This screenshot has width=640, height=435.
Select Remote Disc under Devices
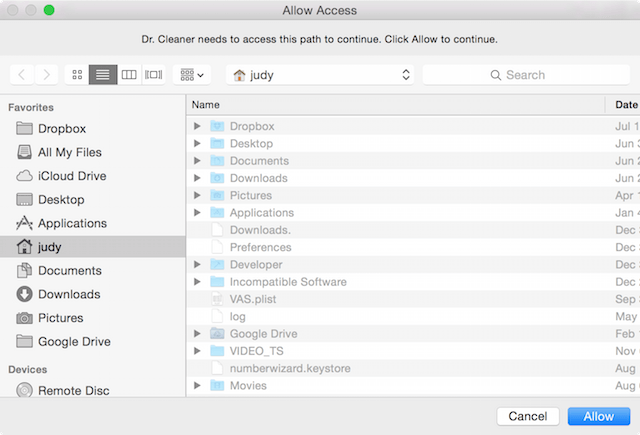click(x=93, y=390)
